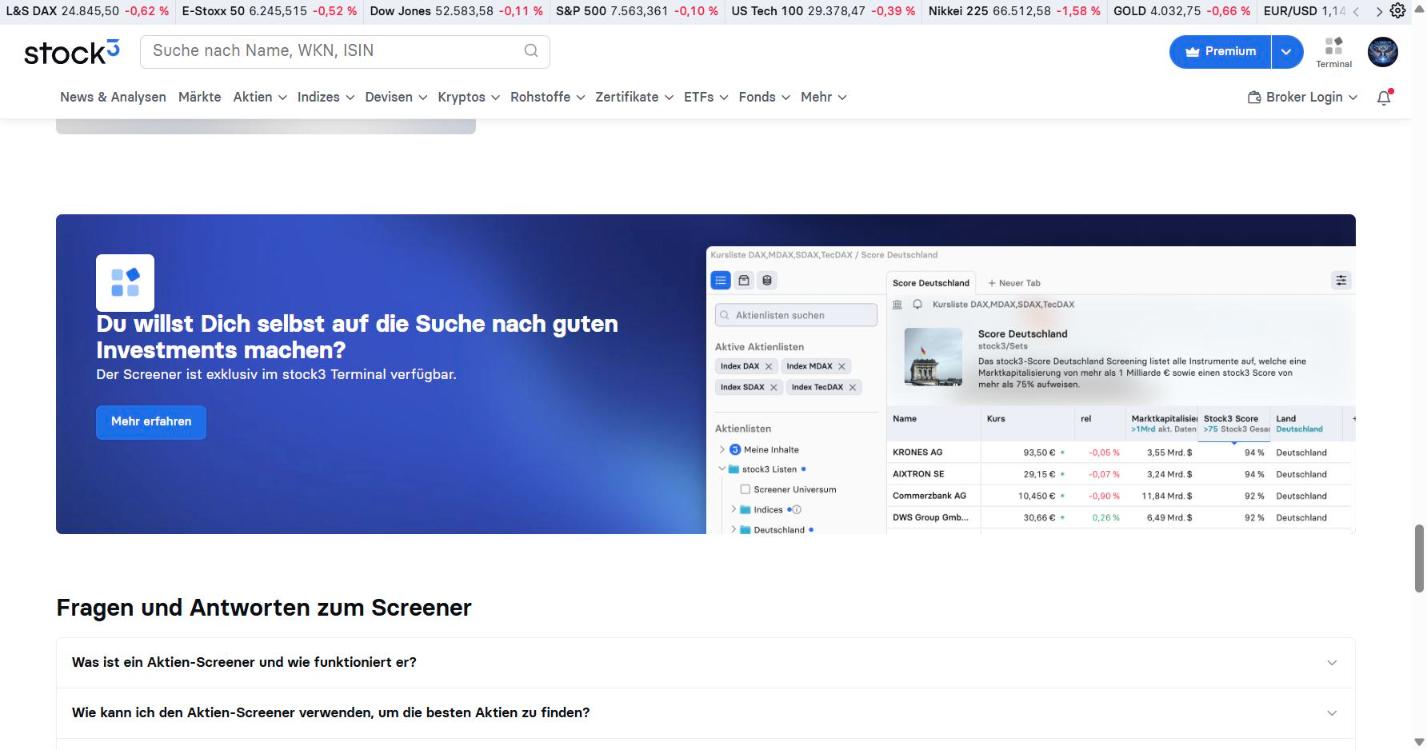Expand 'Wie kann ich den Aktien-Screener verwenden' question
Image resolution: width=1427 pixels, height=750 pixels.
(x=706, y=713)
